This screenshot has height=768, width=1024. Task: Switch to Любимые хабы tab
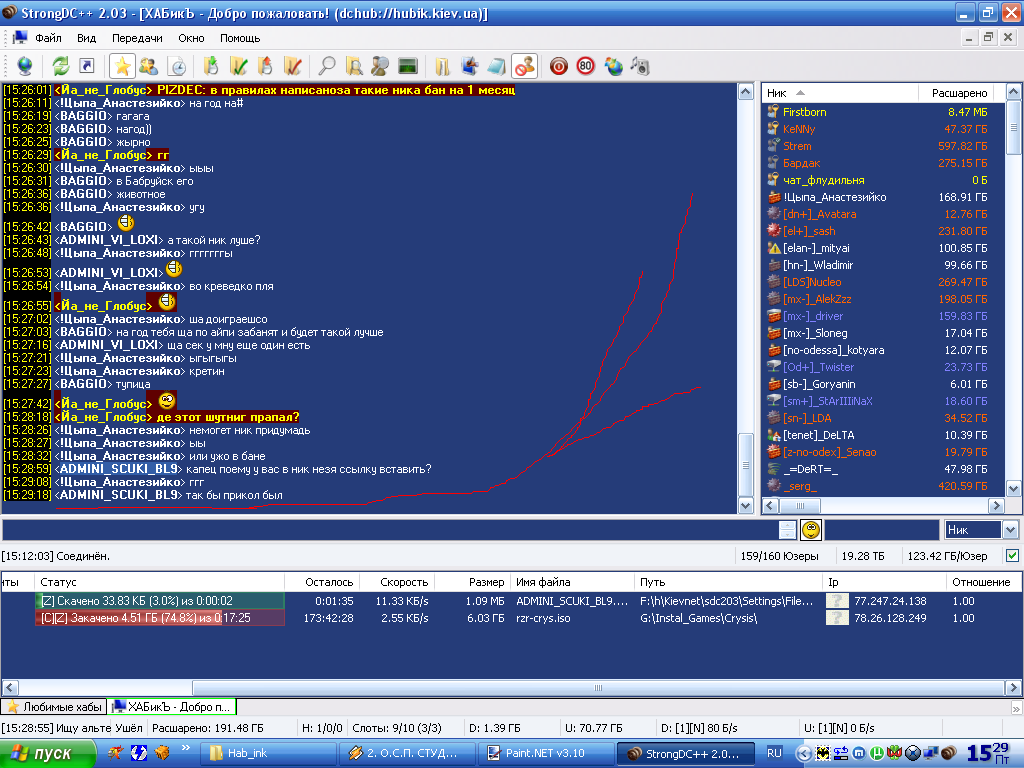pos(54,707)
